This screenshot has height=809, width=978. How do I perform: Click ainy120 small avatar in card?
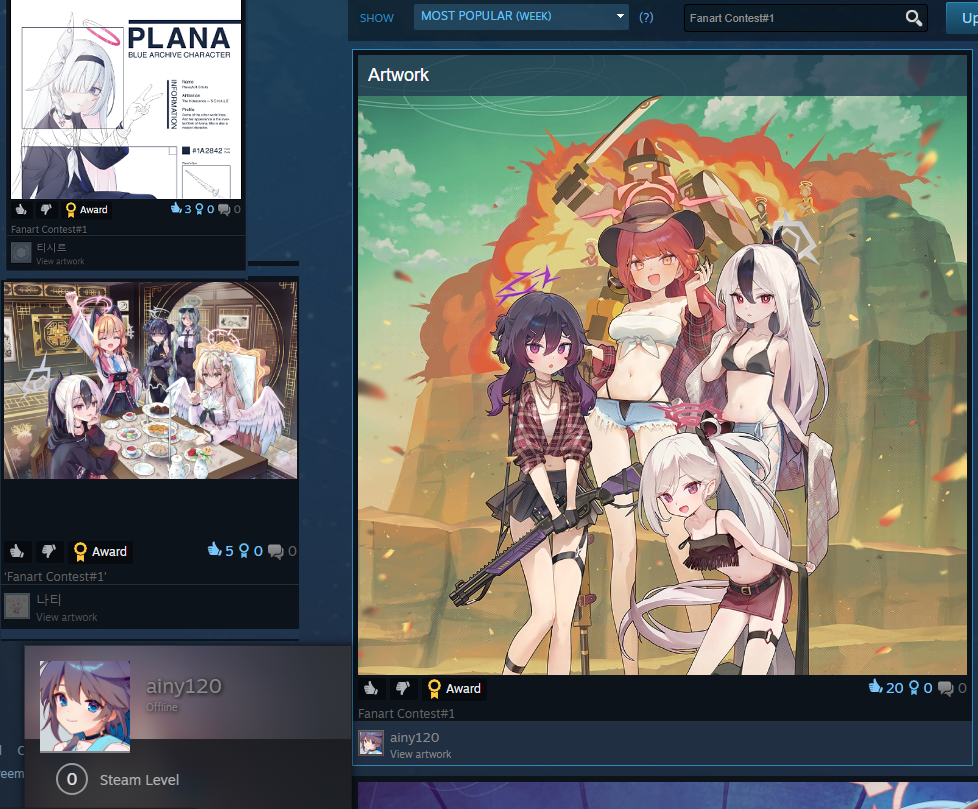(x=371, y=744)
